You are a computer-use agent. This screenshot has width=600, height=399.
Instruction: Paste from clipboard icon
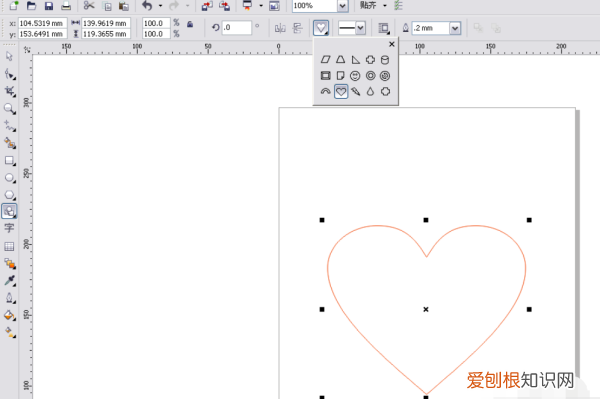click(124, 6)
